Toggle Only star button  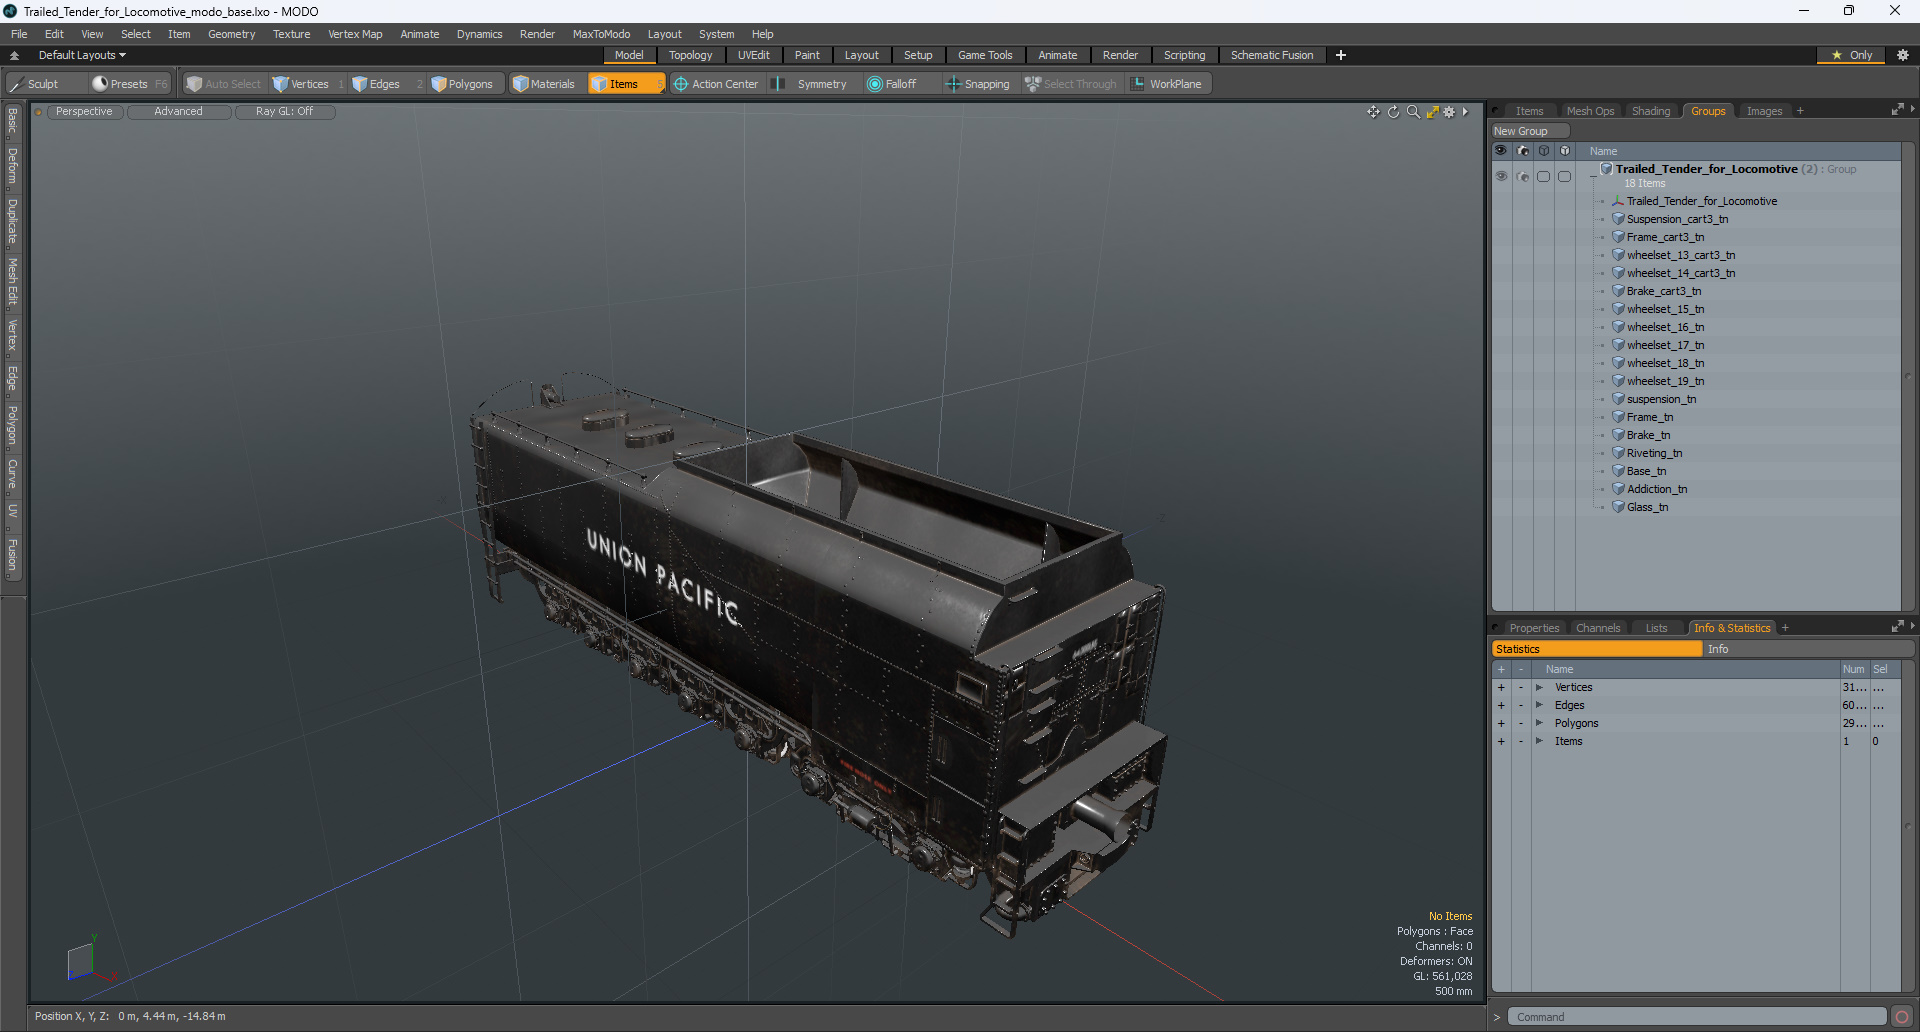(1852, 55)
